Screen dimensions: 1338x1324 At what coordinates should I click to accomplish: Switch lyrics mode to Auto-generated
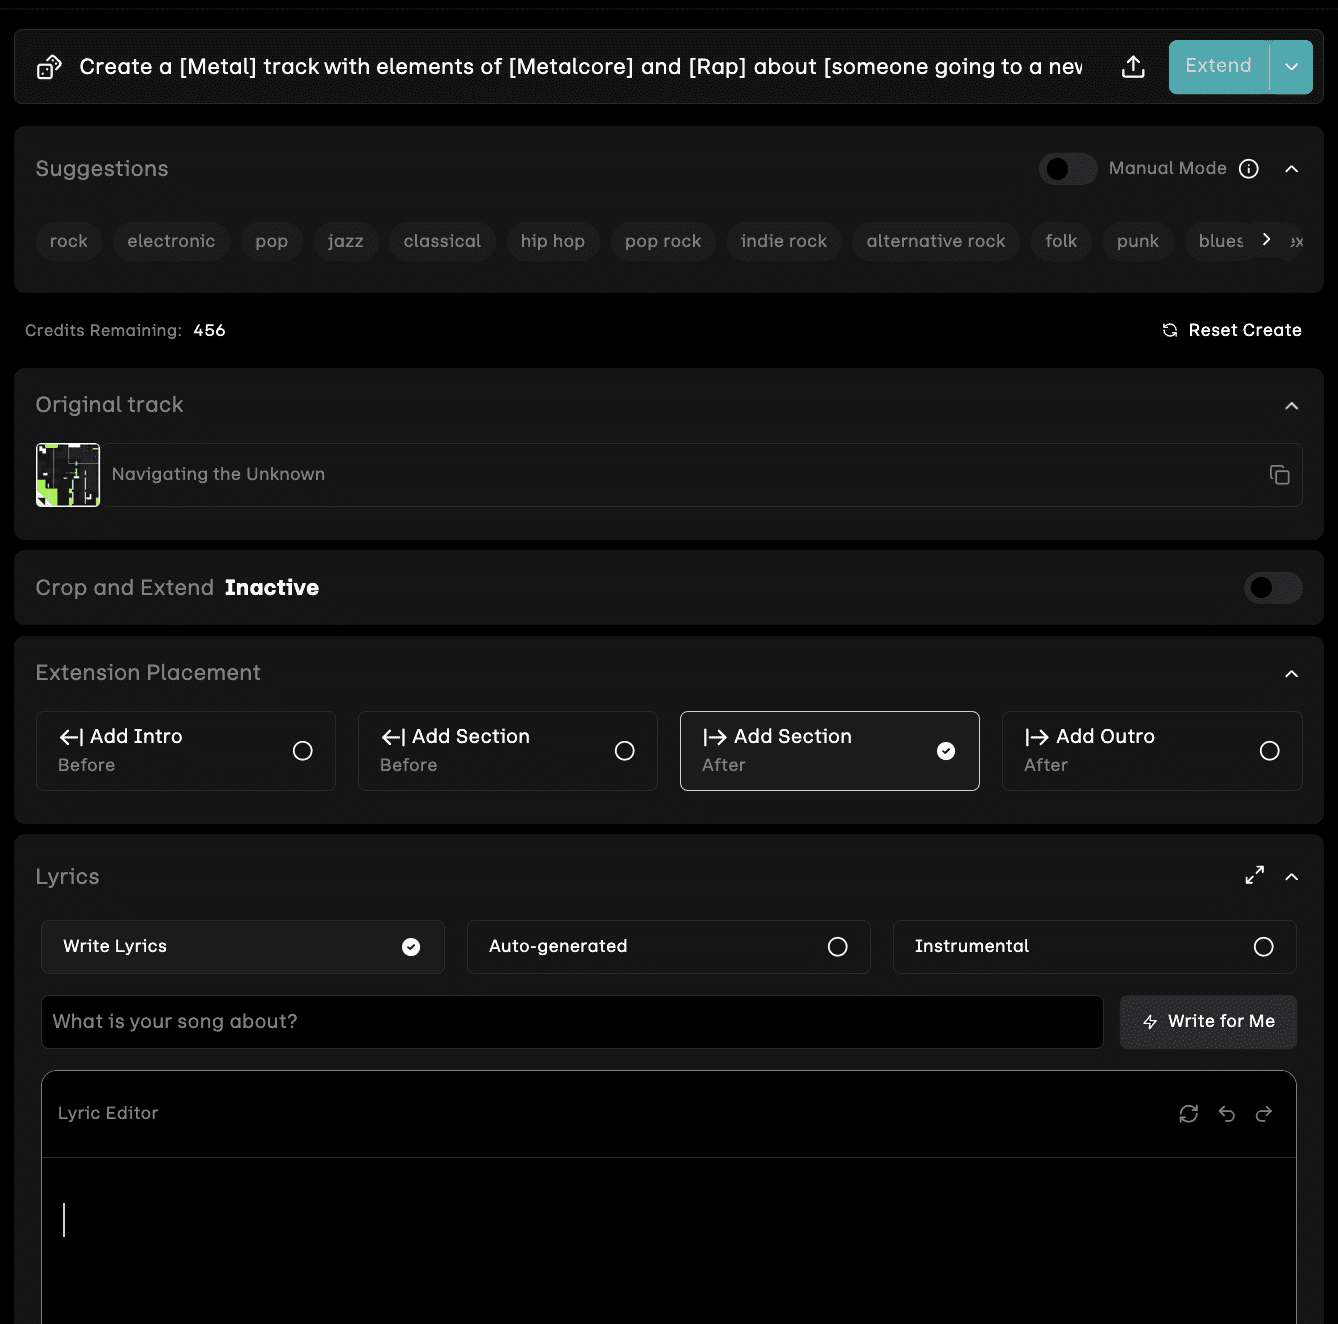(x=668, y=947)
